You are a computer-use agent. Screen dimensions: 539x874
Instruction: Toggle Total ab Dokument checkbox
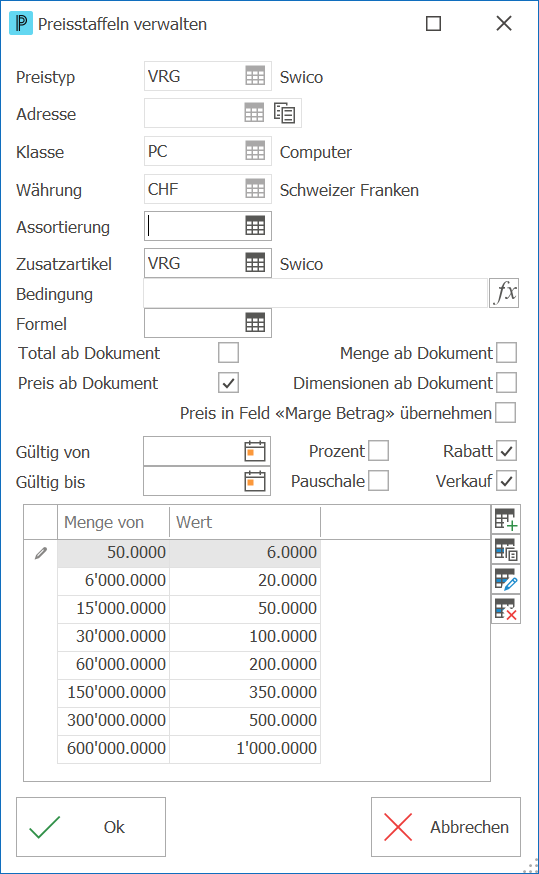point(229,353)
